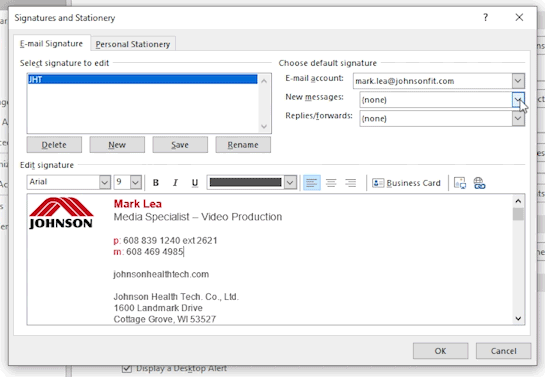Click the Cottage Grove, WI 53527 line
The height and width of the screenshot is (377, 545).
tap(165, 319)
